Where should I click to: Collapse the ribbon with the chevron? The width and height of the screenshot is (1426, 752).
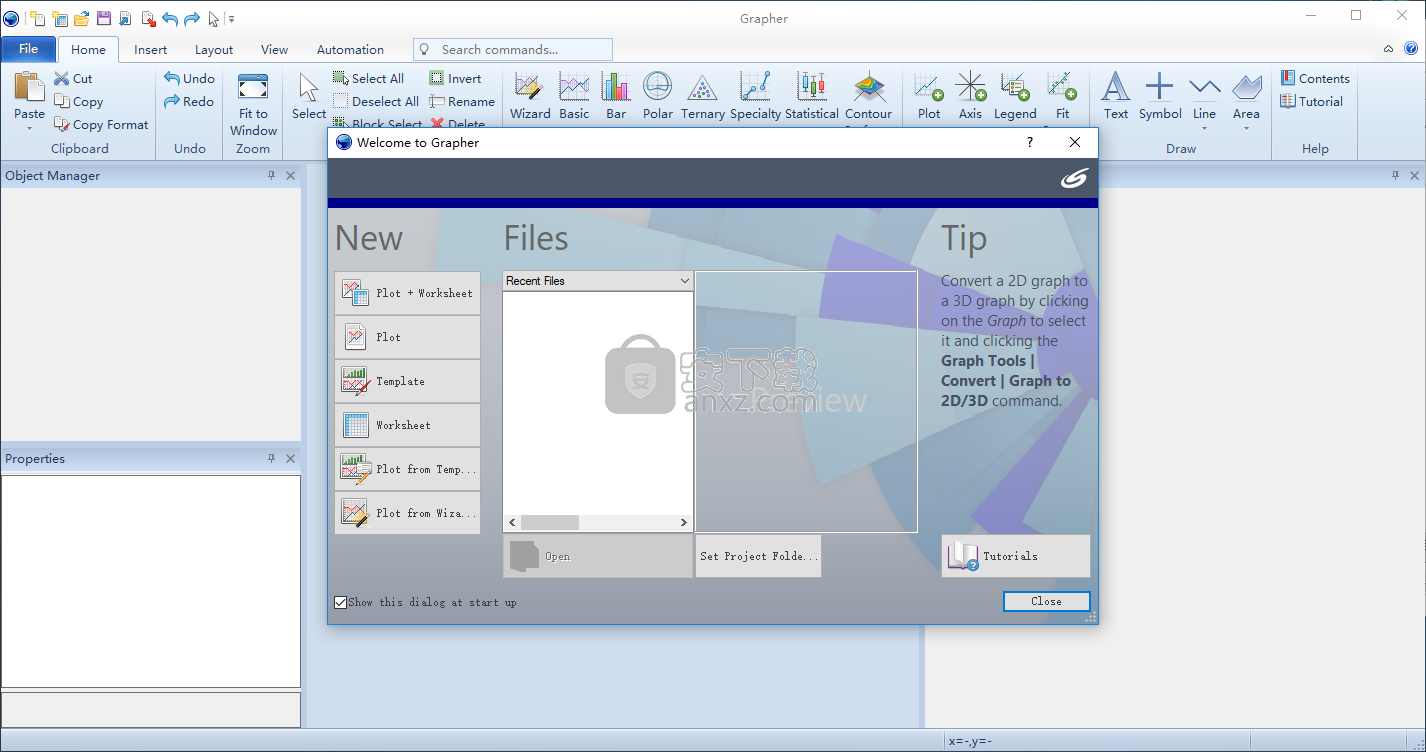(x=1388, y=49)
